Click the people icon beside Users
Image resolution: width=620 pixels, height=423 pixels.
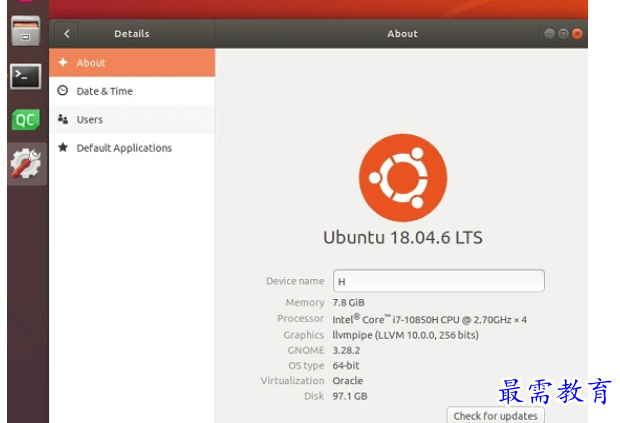(63, 119)
